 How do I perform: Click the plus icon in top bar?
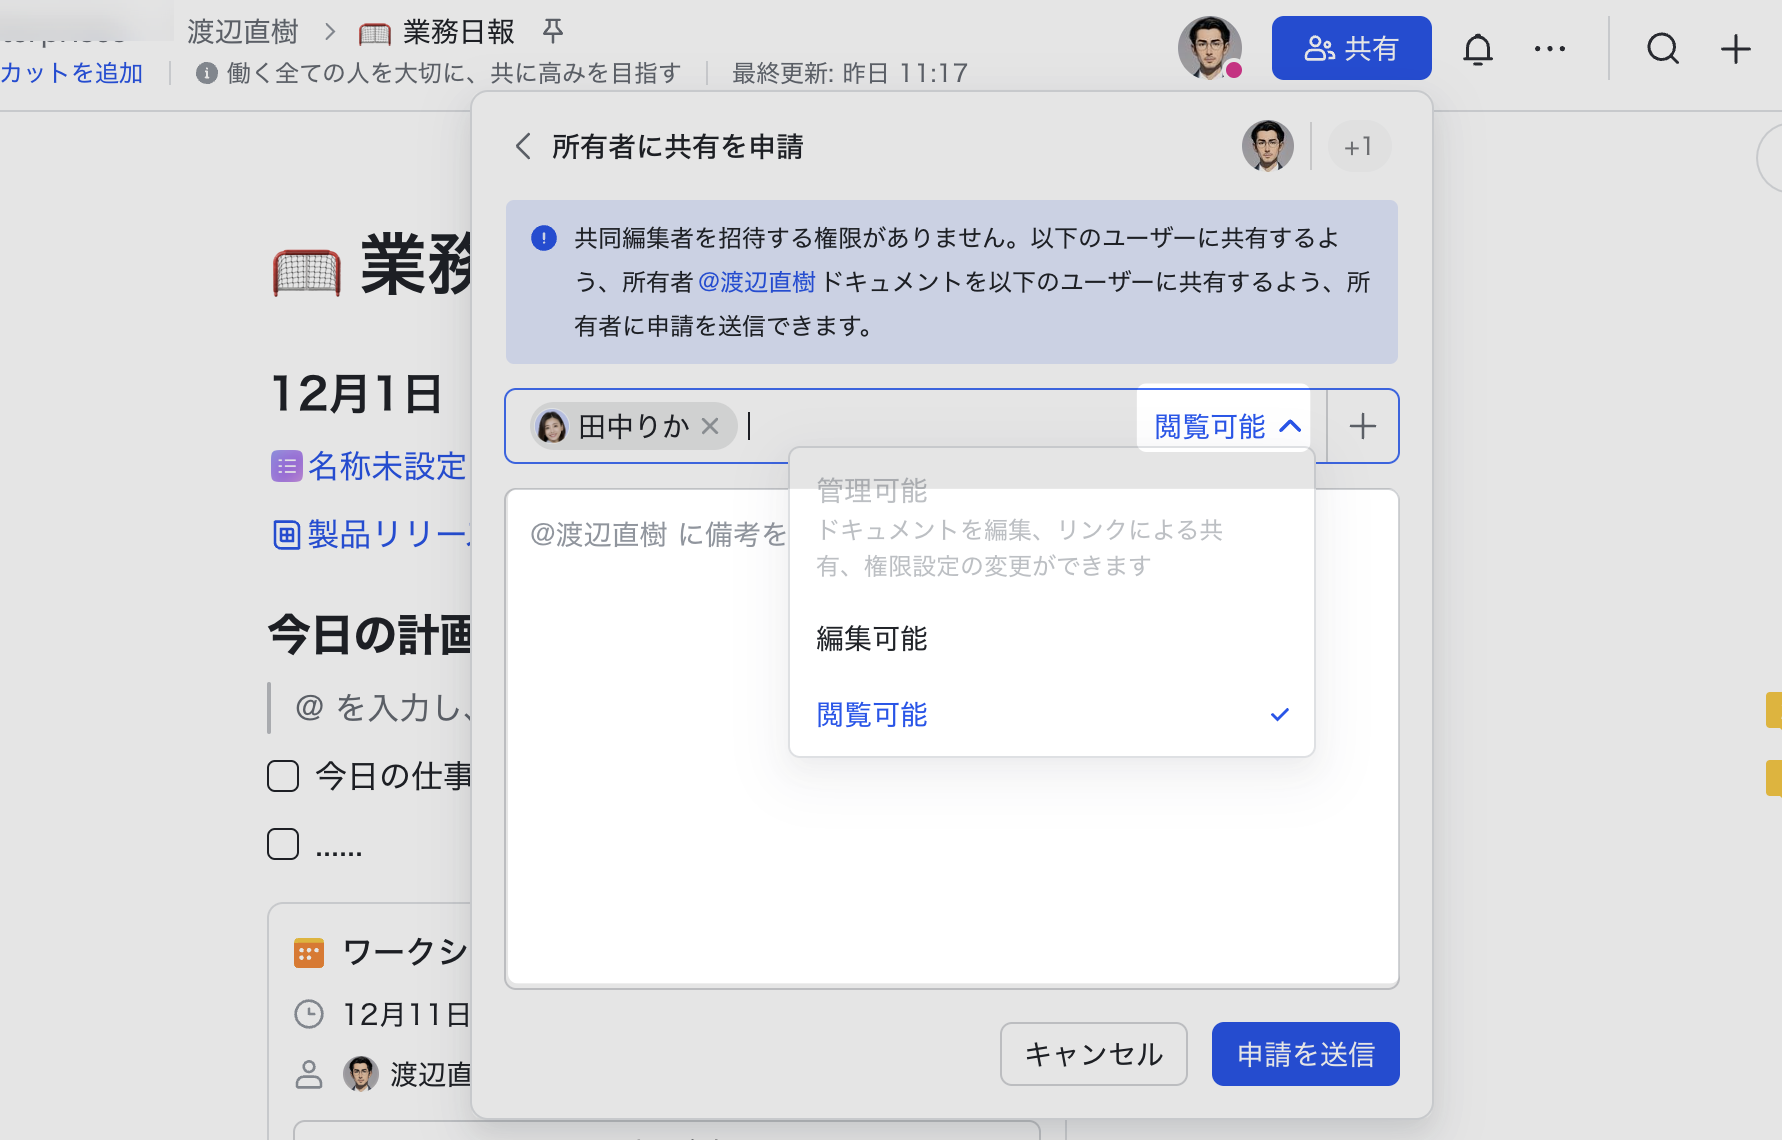[x=1735, y=49]
